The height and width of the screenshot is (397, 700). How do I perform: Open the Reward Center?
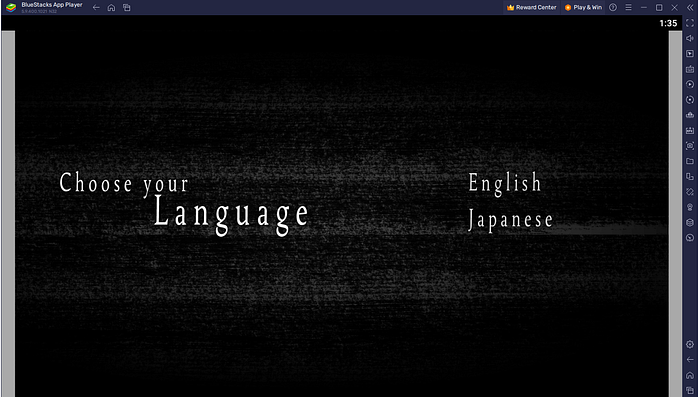(x=532, y=8)
